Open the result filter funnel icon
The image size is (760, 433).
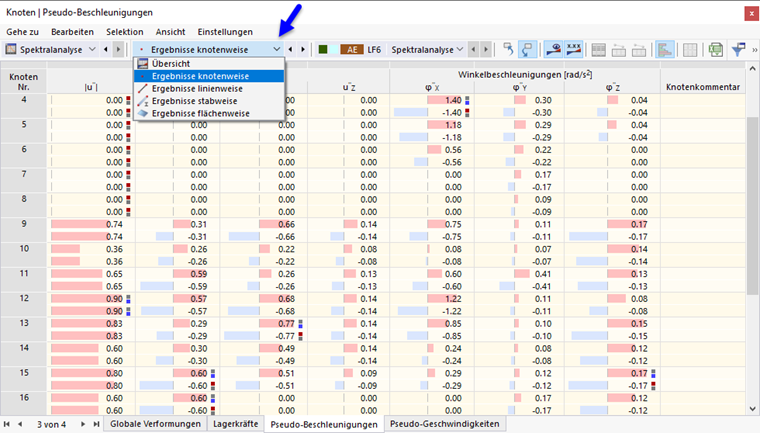click(x=738, y=49)
